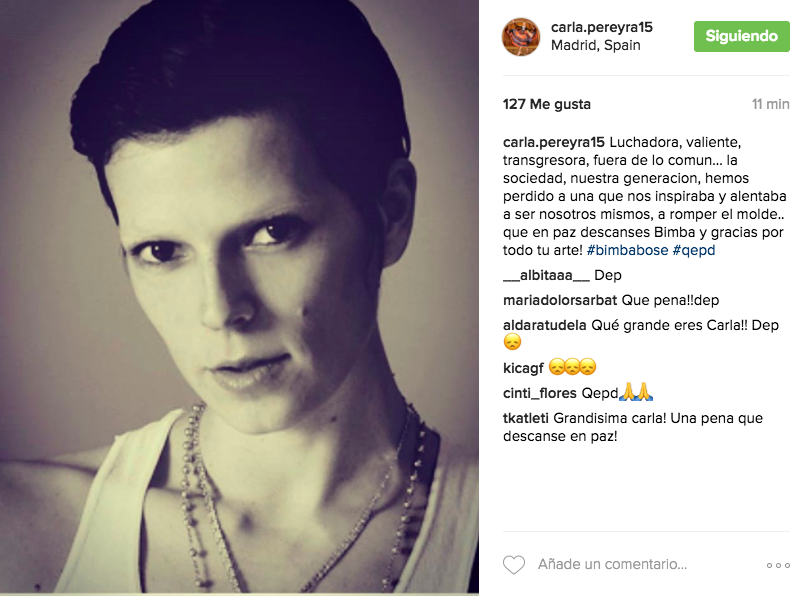Click the Añade un comentario field
Viewport: 811px width, 596px height.
coord(612,564)
